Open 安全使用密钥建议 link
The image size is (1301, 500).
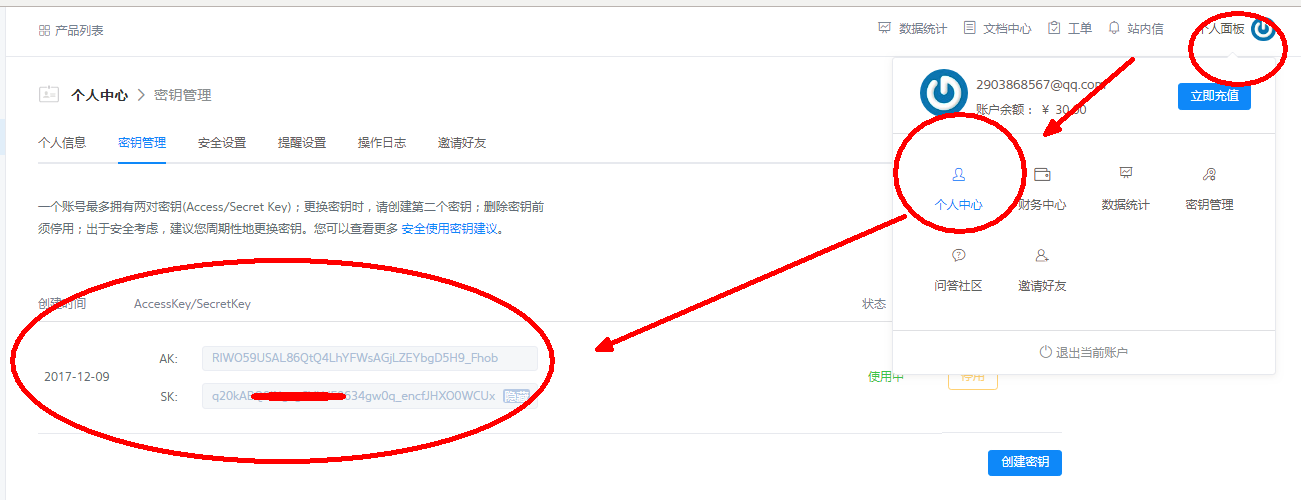[x=449, y=229]
